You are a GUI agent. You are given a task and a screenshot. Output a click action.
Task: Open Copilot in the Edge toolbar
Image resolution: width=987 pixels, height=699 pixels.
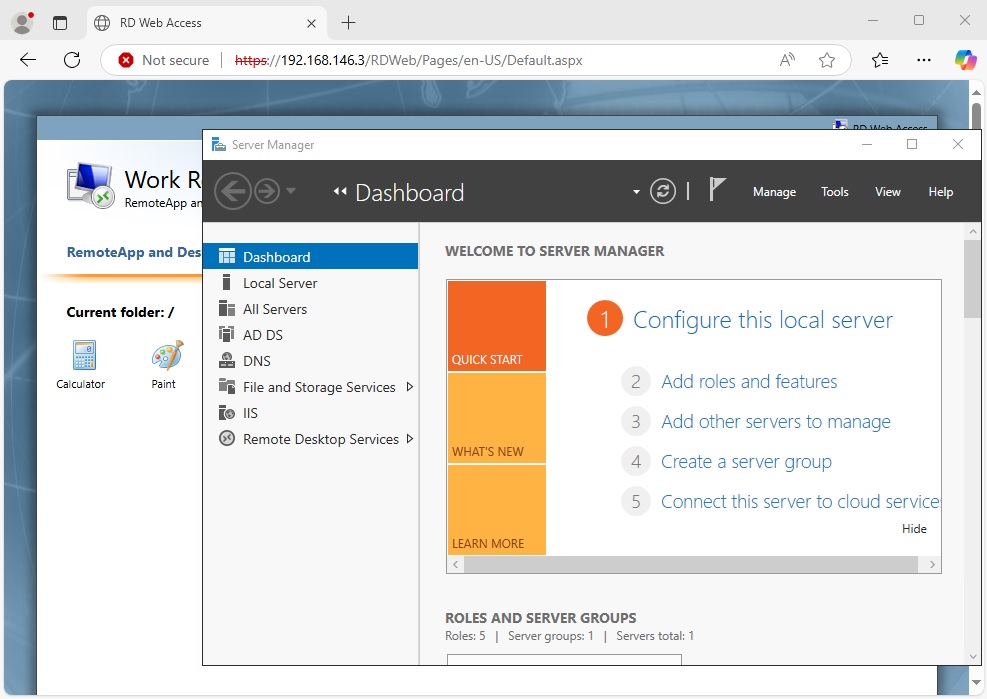pyautogui.click(x=964, y=60)
